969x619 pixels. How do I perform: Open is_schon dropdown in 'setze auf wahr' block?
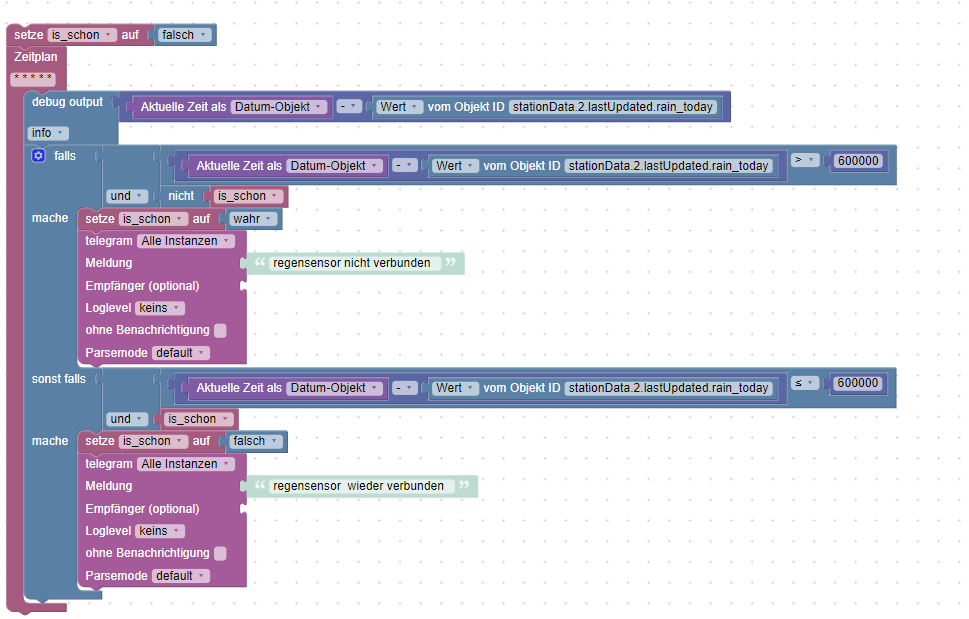[153, 219]
